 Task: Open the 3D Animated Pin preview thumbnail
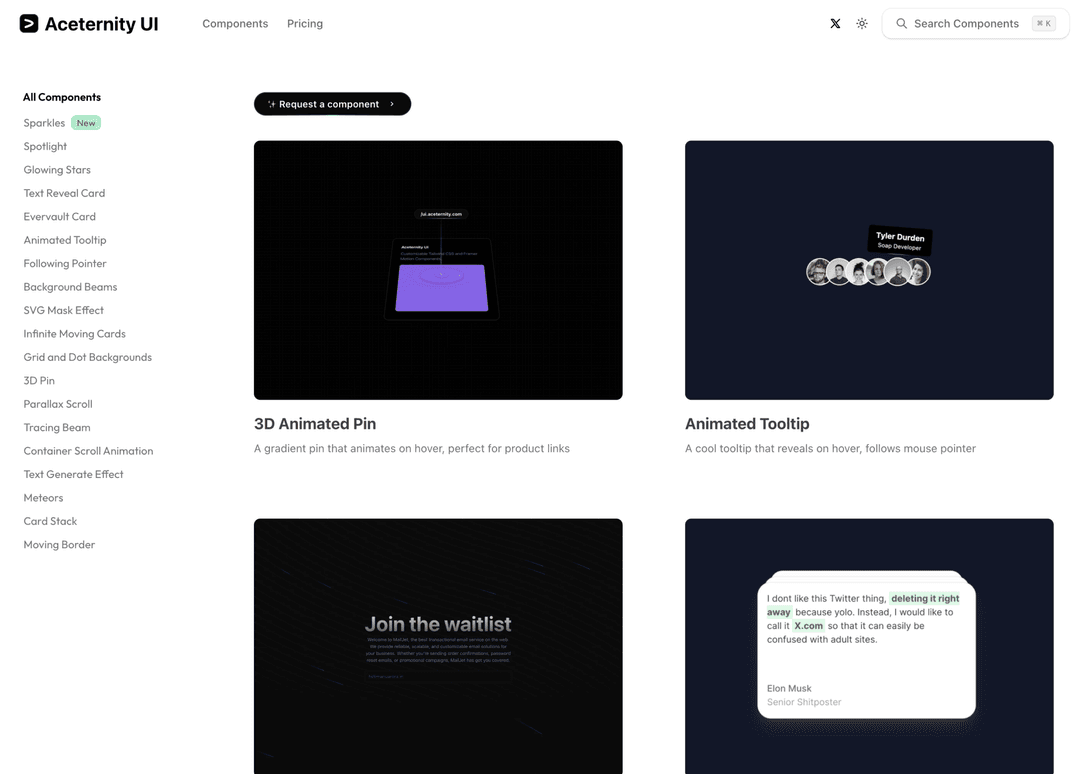438,270
